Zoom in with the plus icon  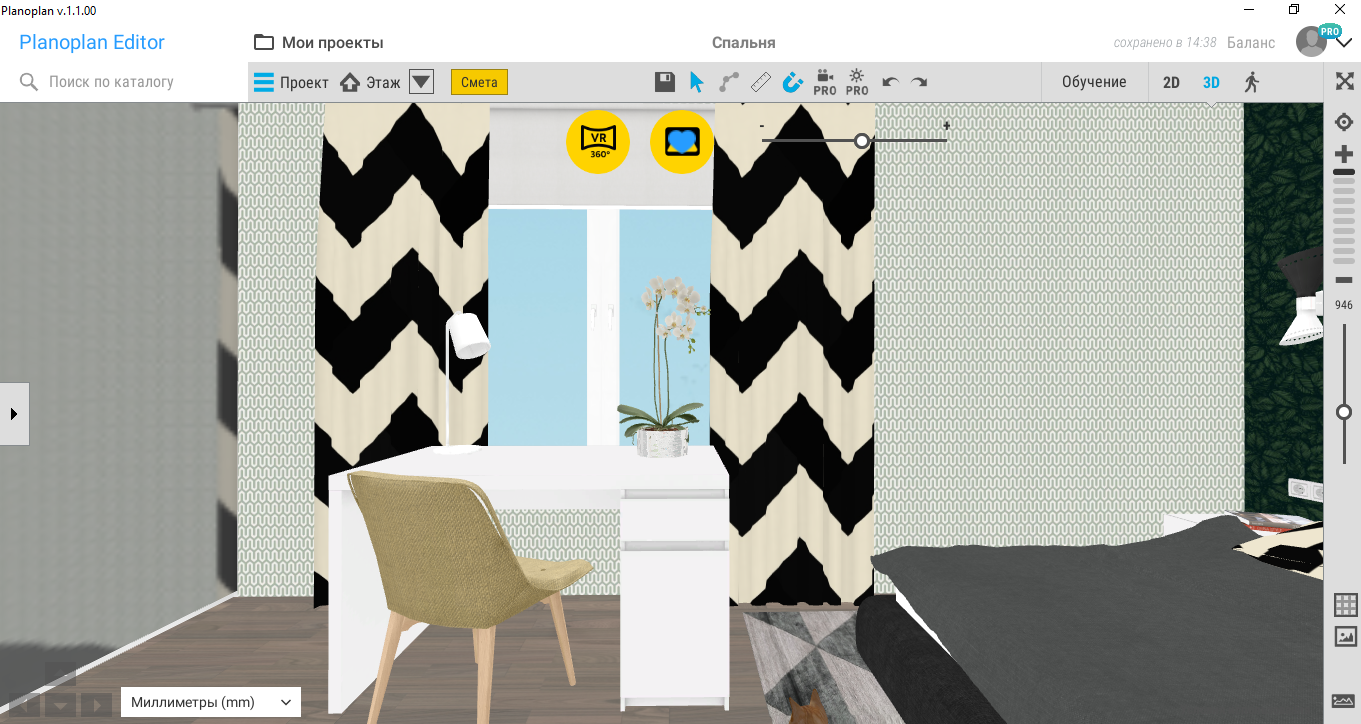coord(1344,154)
